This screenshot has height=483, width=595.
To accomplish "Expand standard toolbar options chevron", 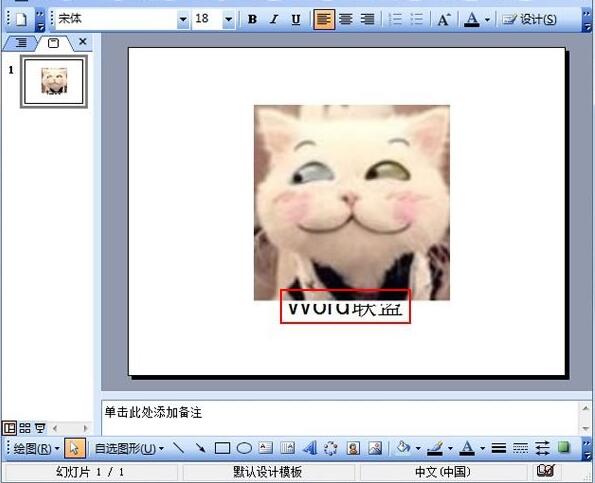I will pyautogui.click(x=40, y=20).
